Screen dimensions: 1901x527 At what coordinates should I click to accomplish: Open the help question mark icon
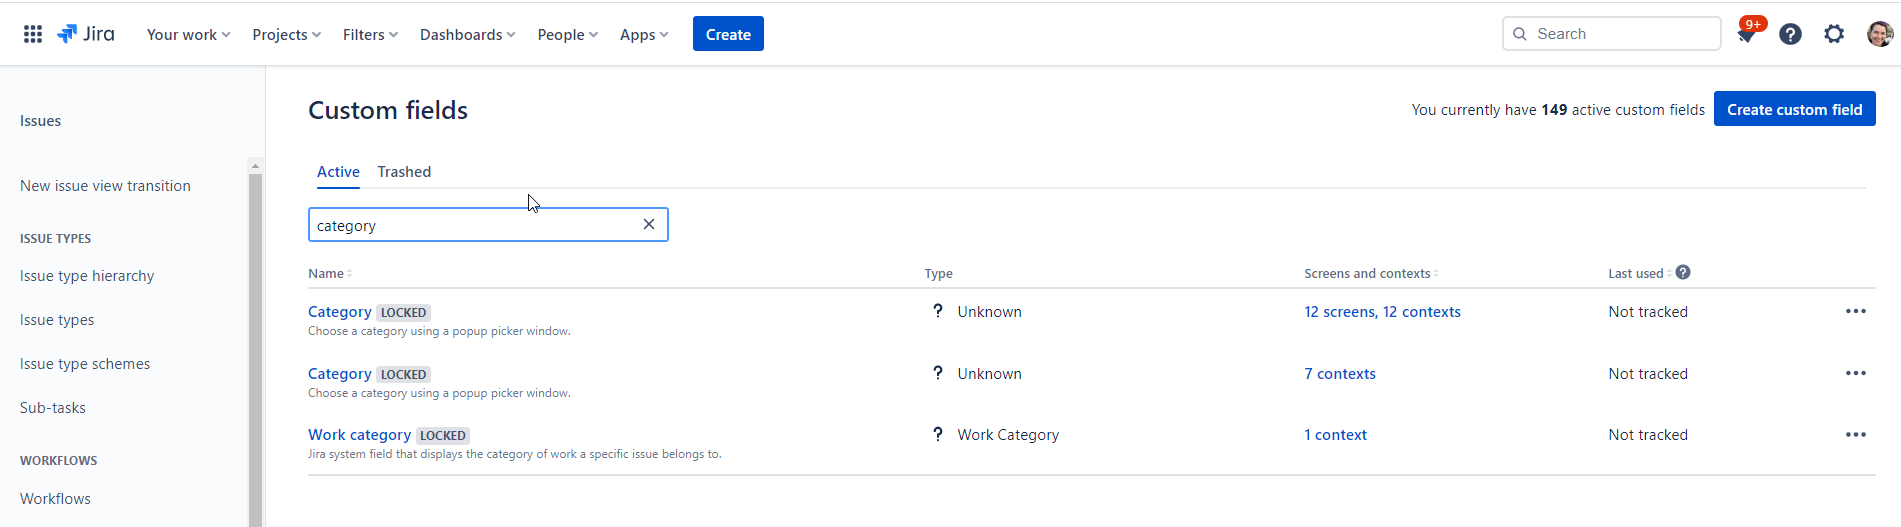[1790, 34]
